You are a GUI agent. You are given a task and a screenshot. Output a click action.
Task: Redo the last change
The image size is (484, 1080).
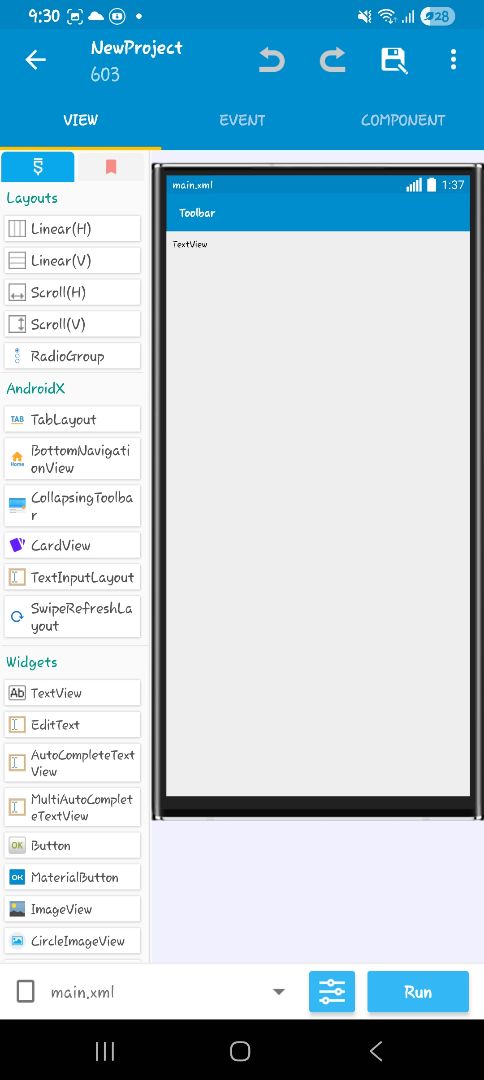333,61
